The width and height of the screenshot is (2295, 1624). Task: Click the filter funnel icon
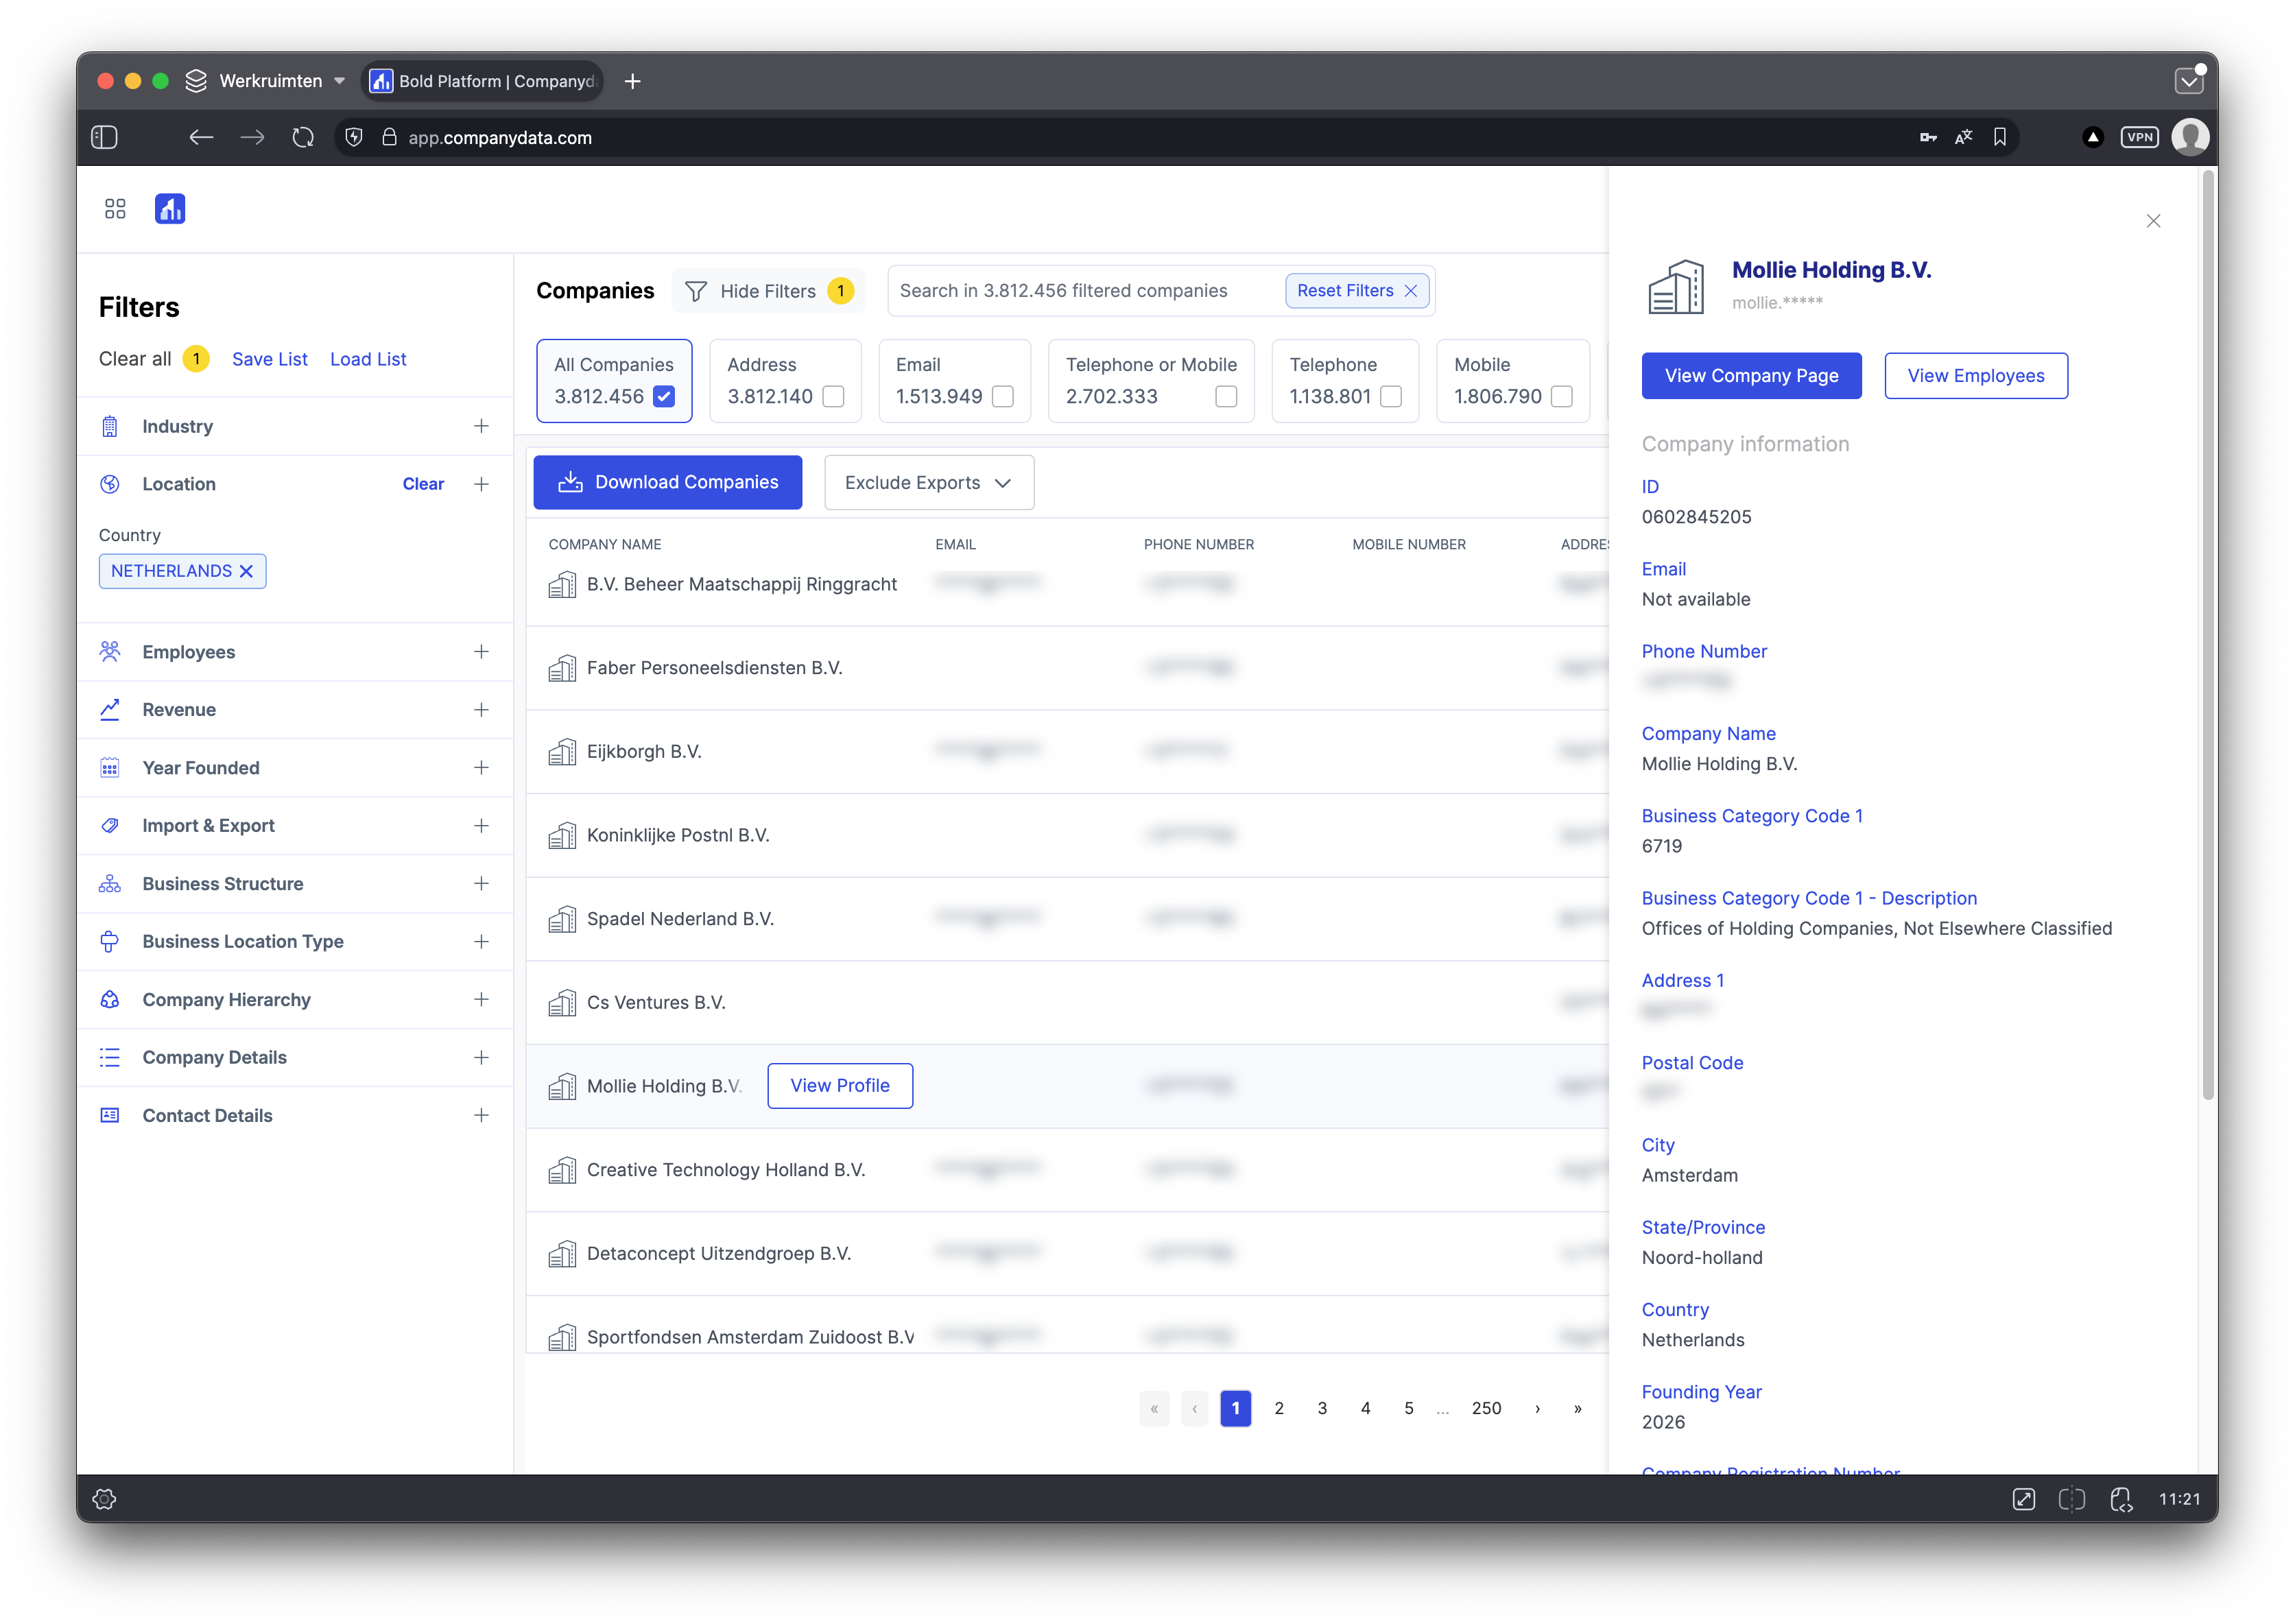point(696,291)
